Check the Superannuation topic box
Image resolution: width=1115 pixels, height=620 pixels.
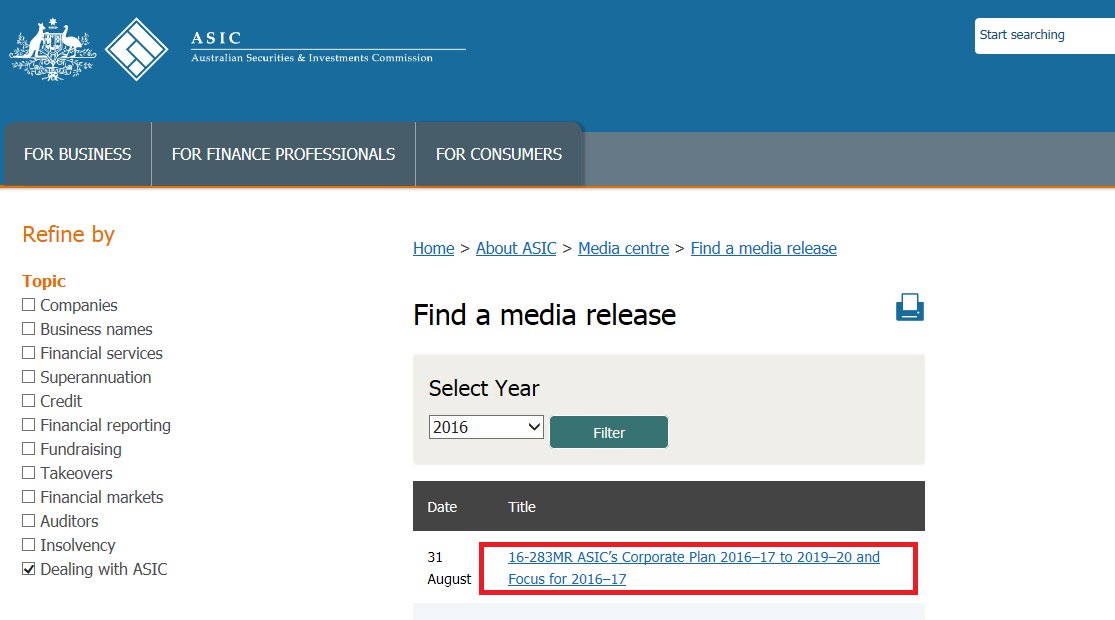coord(28,377)
